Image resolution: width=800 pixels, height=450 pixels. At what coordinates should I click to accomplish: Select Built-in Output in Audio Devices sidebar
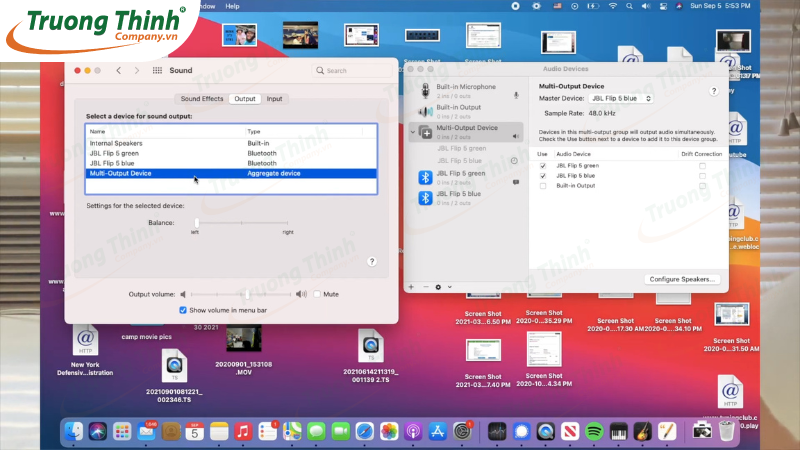click(x=465, y=111)
